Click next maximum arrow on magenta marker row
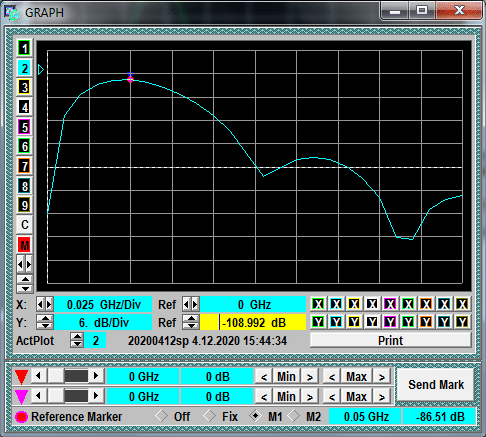The width and height of the screenshot is (486, 437). (x=382, y=397)
